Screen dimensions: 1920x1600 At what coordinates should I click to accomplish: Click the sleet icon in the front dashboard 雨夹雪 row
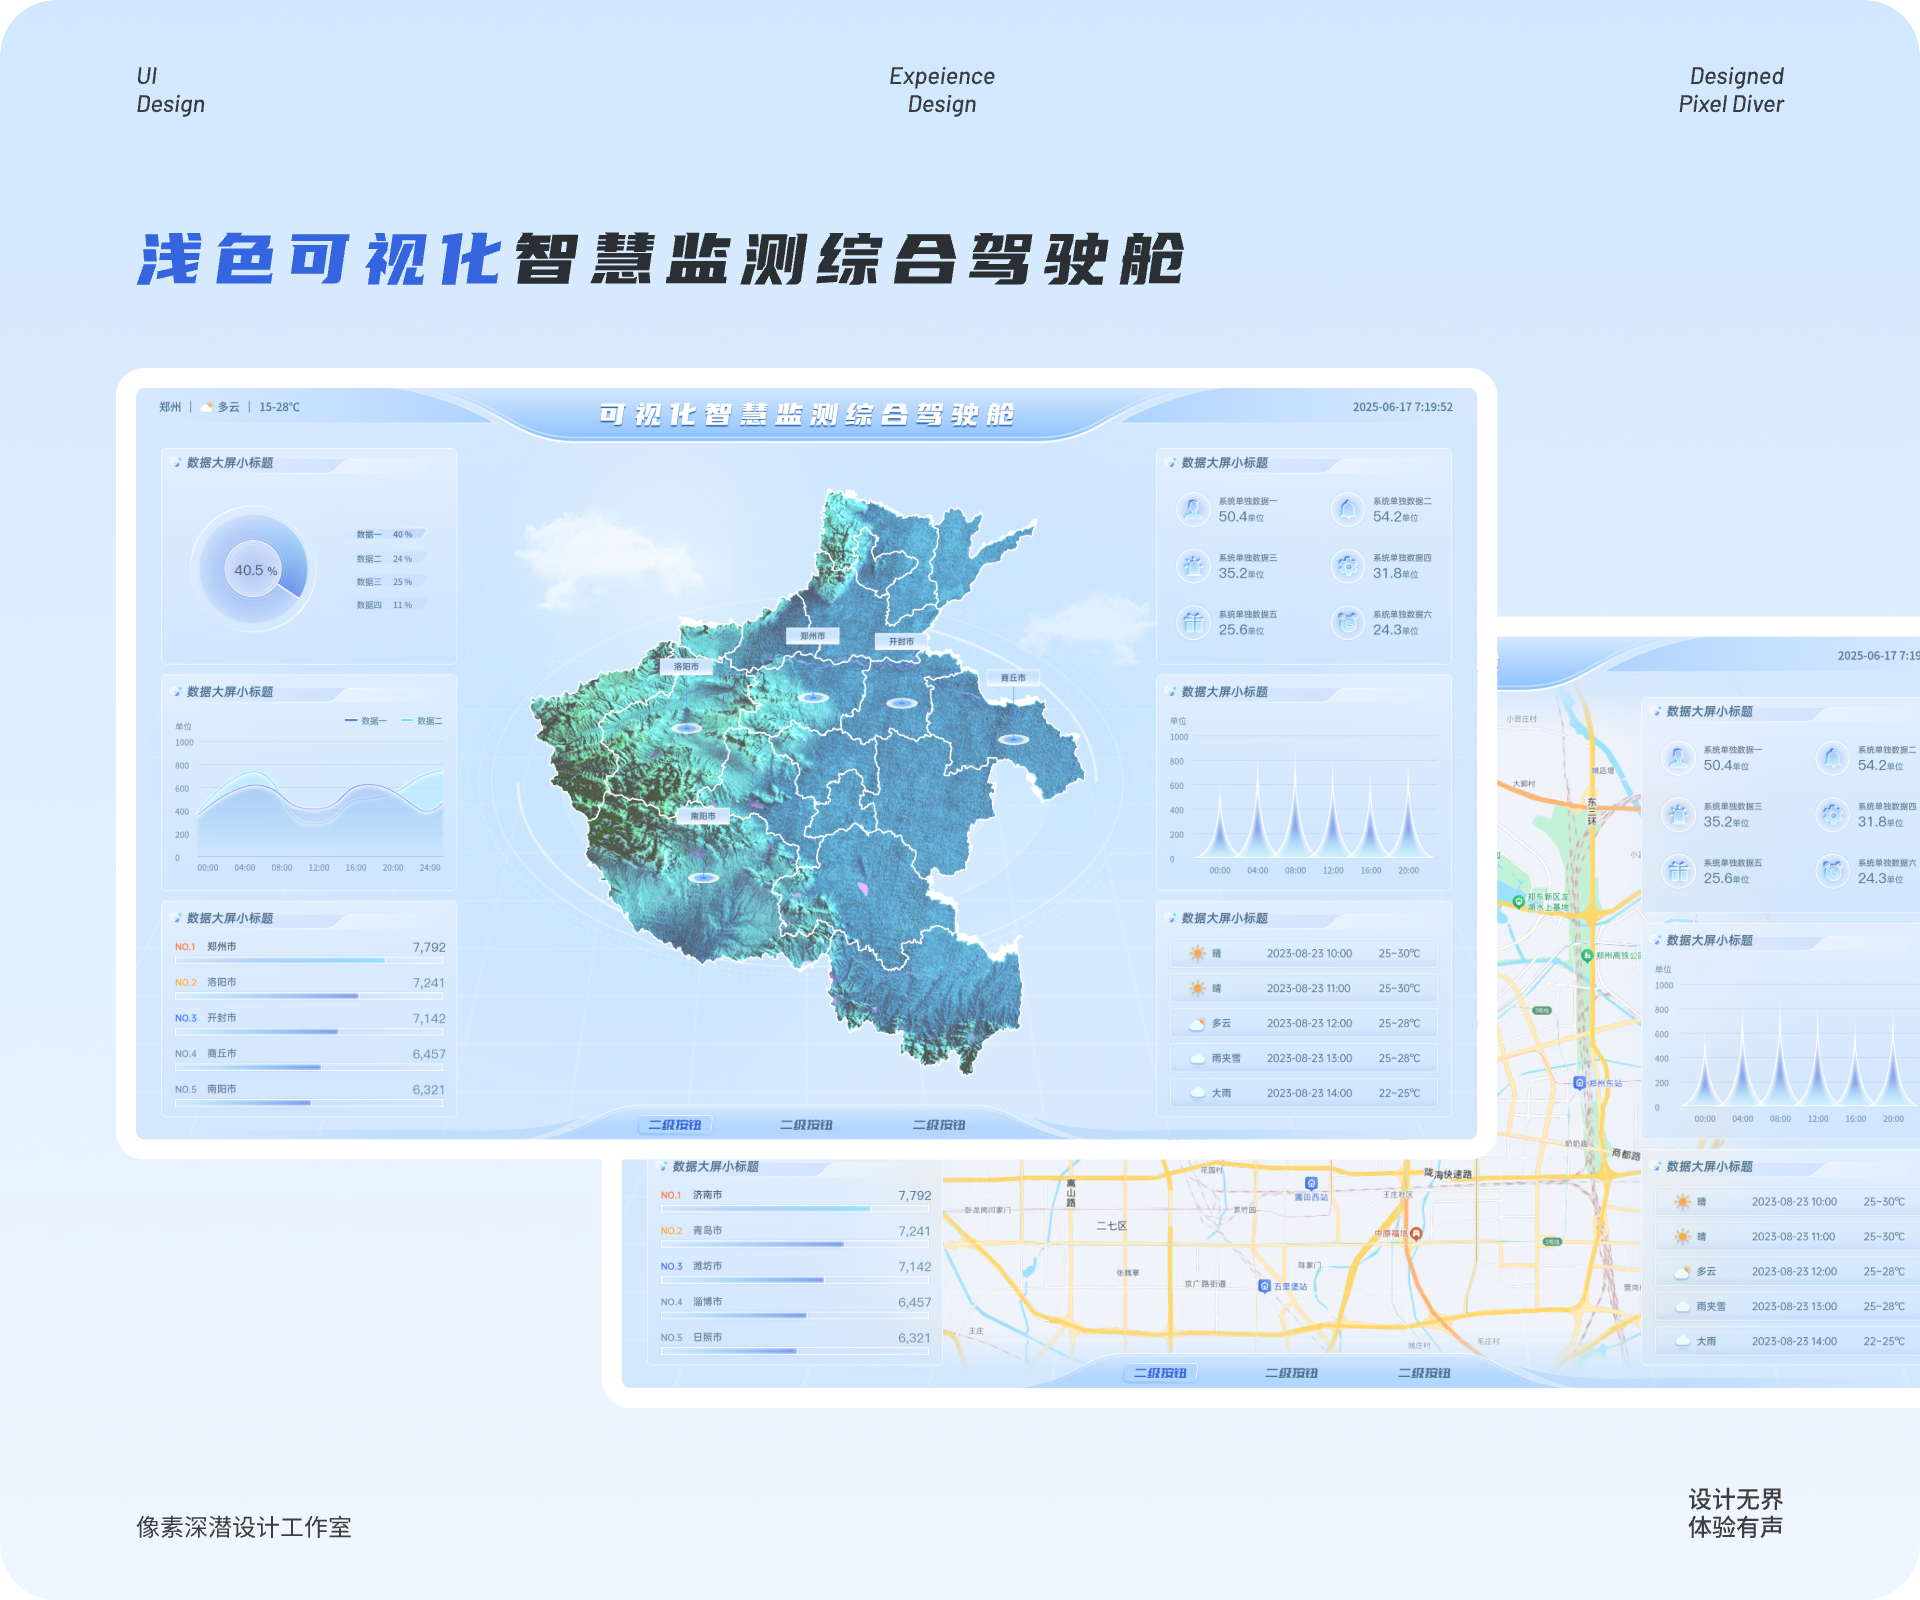click(x=1197, y=1058)
